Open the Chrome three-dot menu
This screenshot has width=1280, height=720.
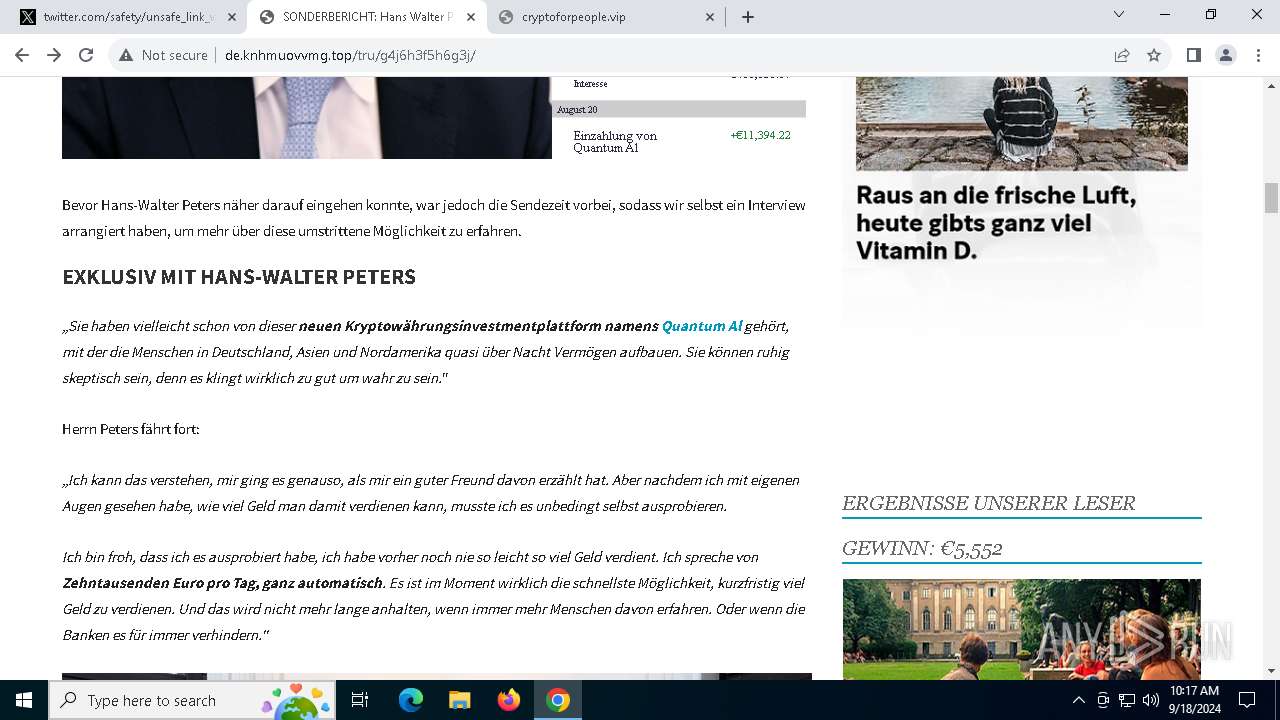tap(1258, 55)
